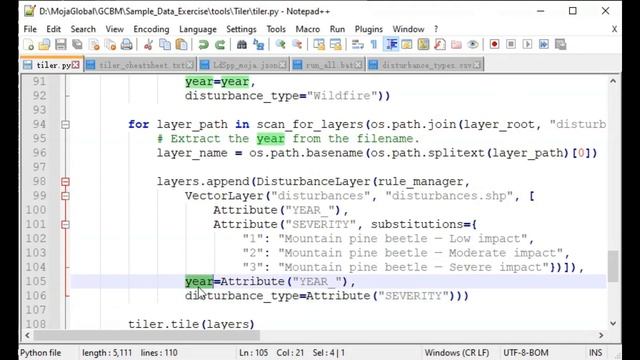Play back the recorded macro
Screen dimensions: 640x360
click(x=527, y=44)
